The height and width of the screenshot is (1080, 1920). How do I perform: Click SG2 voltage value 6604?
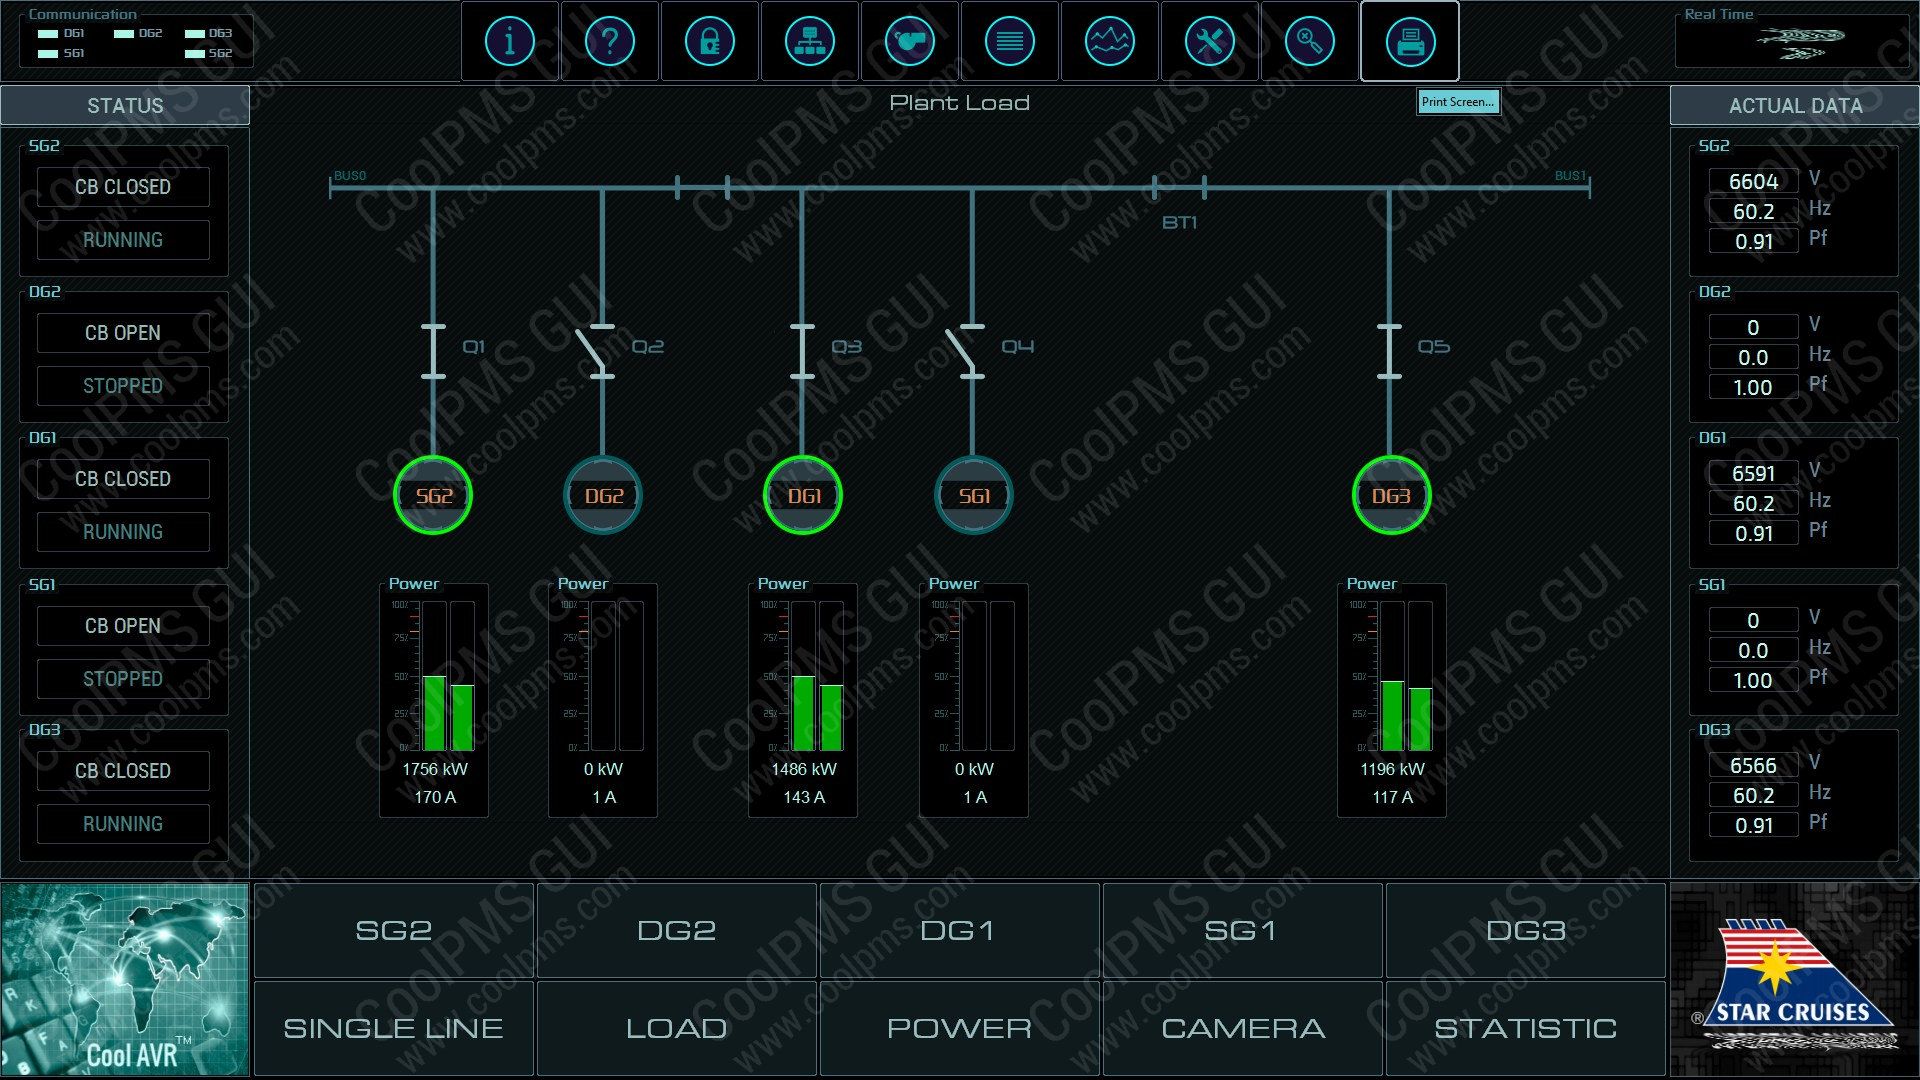[x=1753, y=181]
